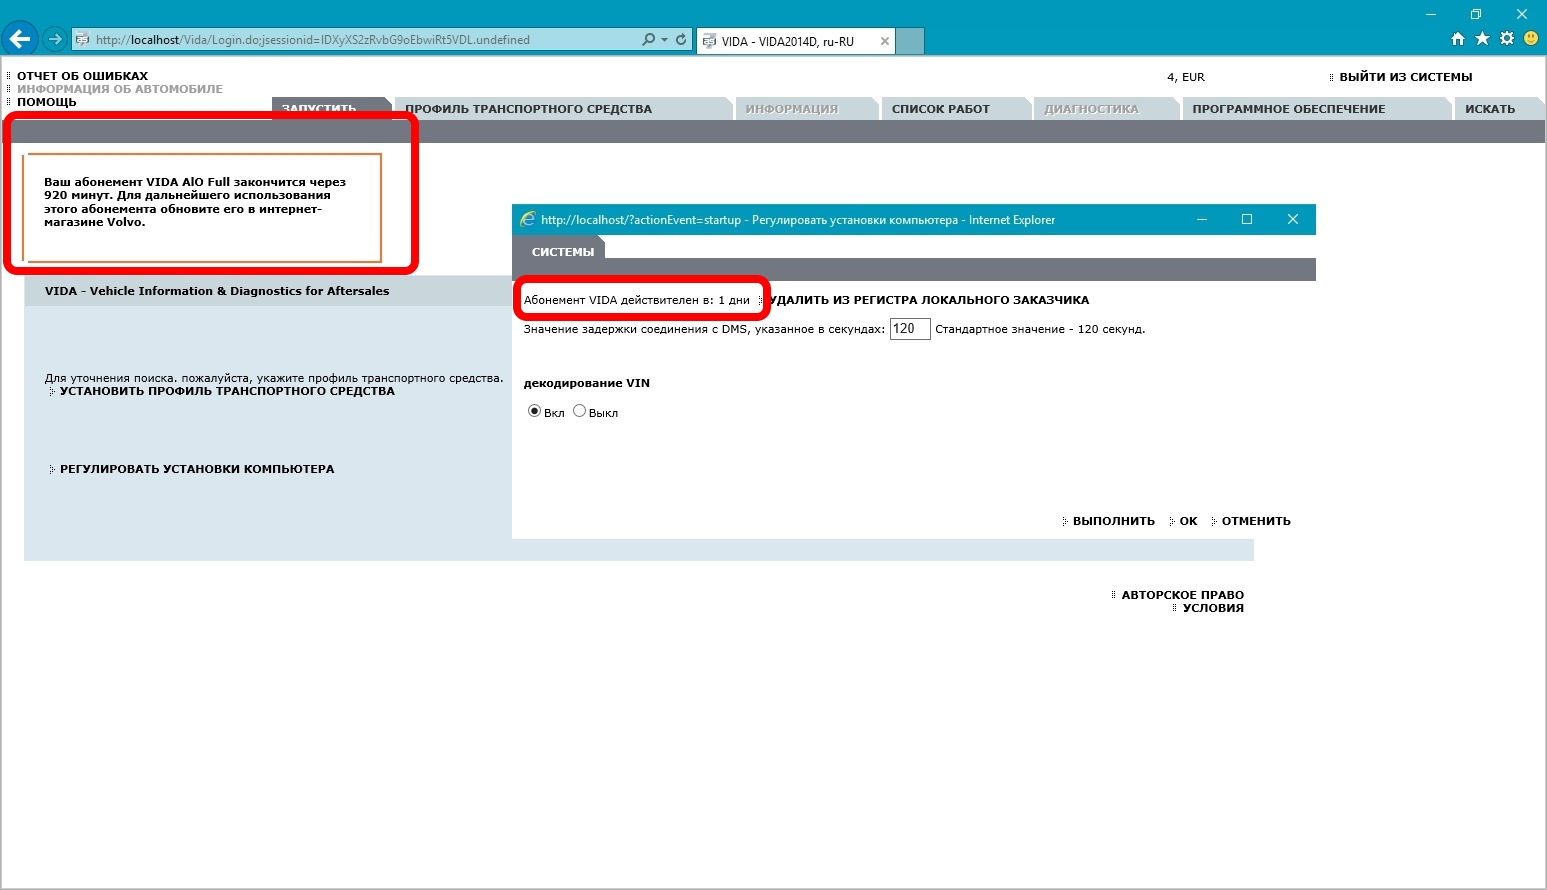
Task: Go forward with the browser forward arrow
Action: pyautogui.click(x=55, y=40)
